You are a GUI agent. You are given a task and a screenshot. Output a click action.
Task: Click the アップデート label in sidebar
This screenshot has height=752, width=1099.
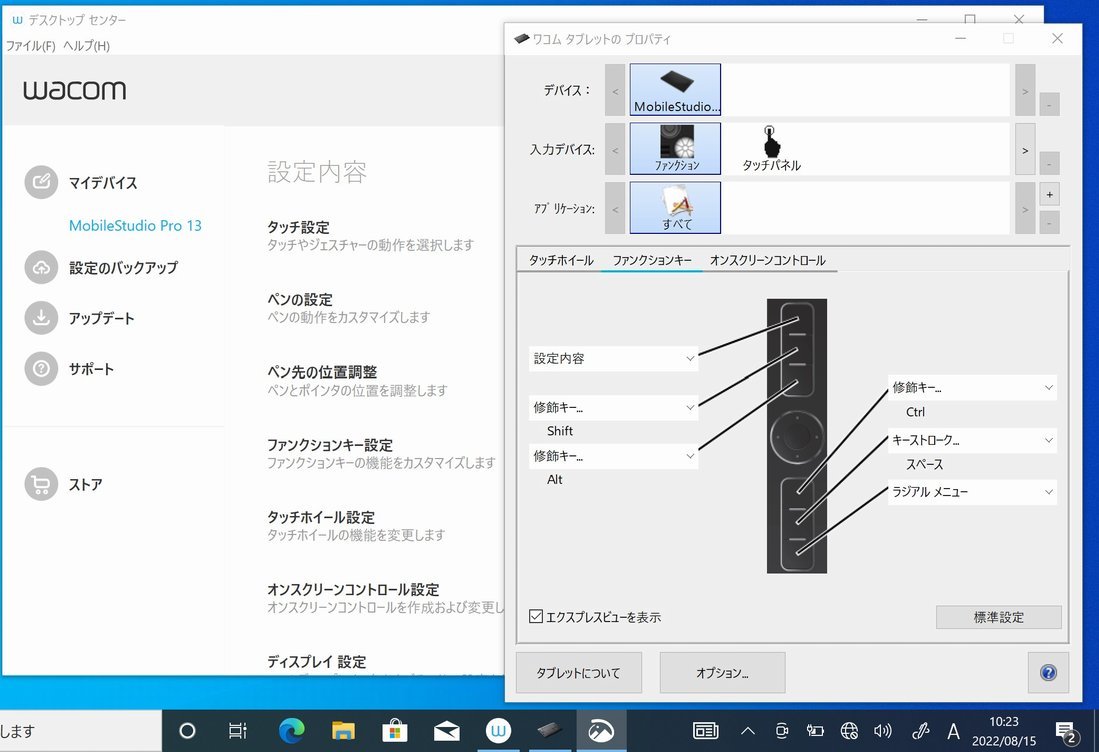click(x=102, y=317)
